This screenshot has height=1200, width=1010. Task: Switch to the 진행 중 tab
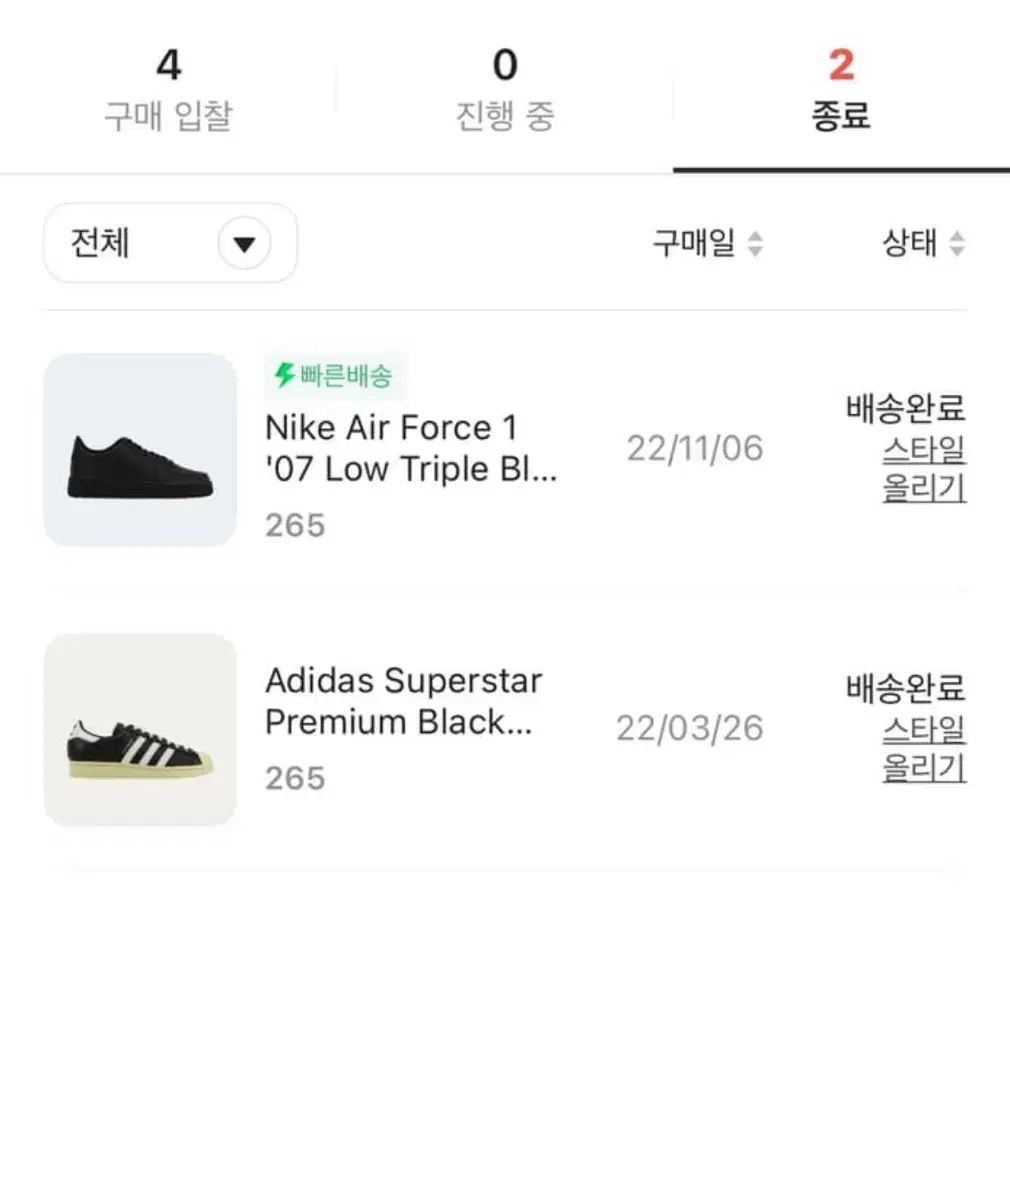(505, 89)
